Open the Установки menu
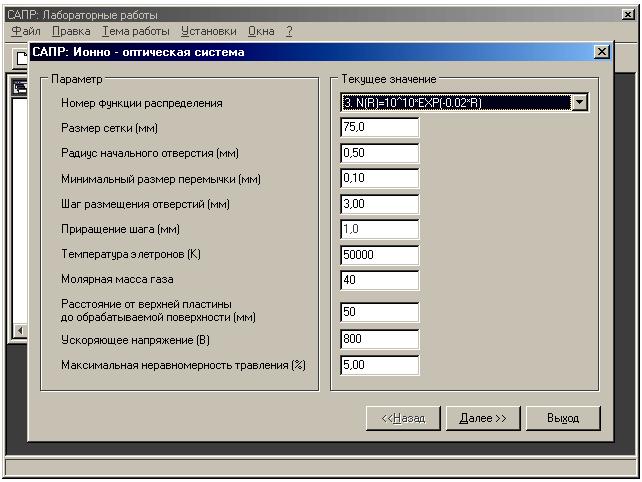The image size is (642, 482). point(209,31)
